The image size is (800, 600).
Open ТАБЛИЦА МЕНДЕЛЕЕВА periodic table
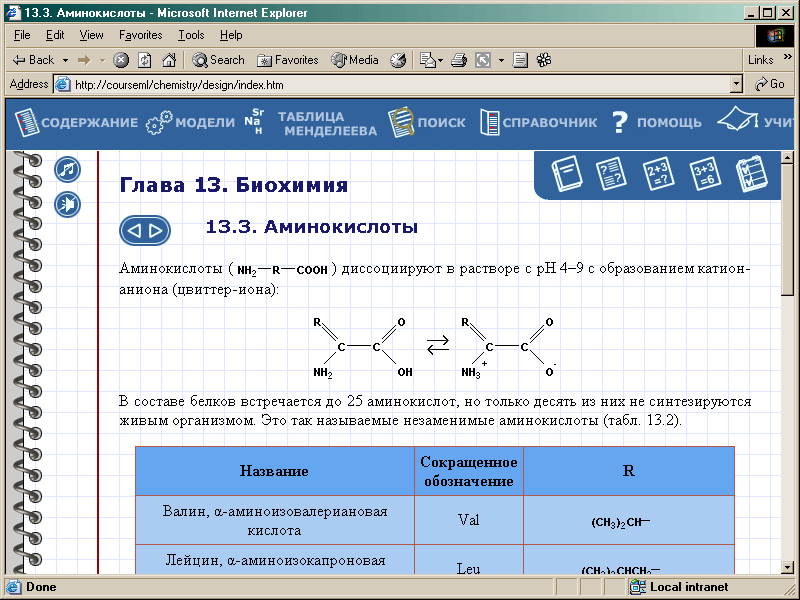point(310,122)
